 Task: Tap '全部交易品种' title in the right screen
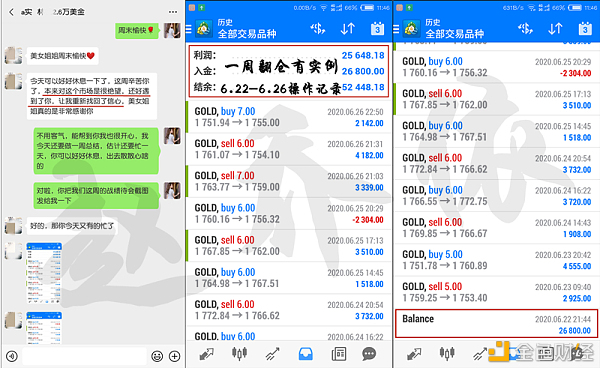(x=455, y=34)
